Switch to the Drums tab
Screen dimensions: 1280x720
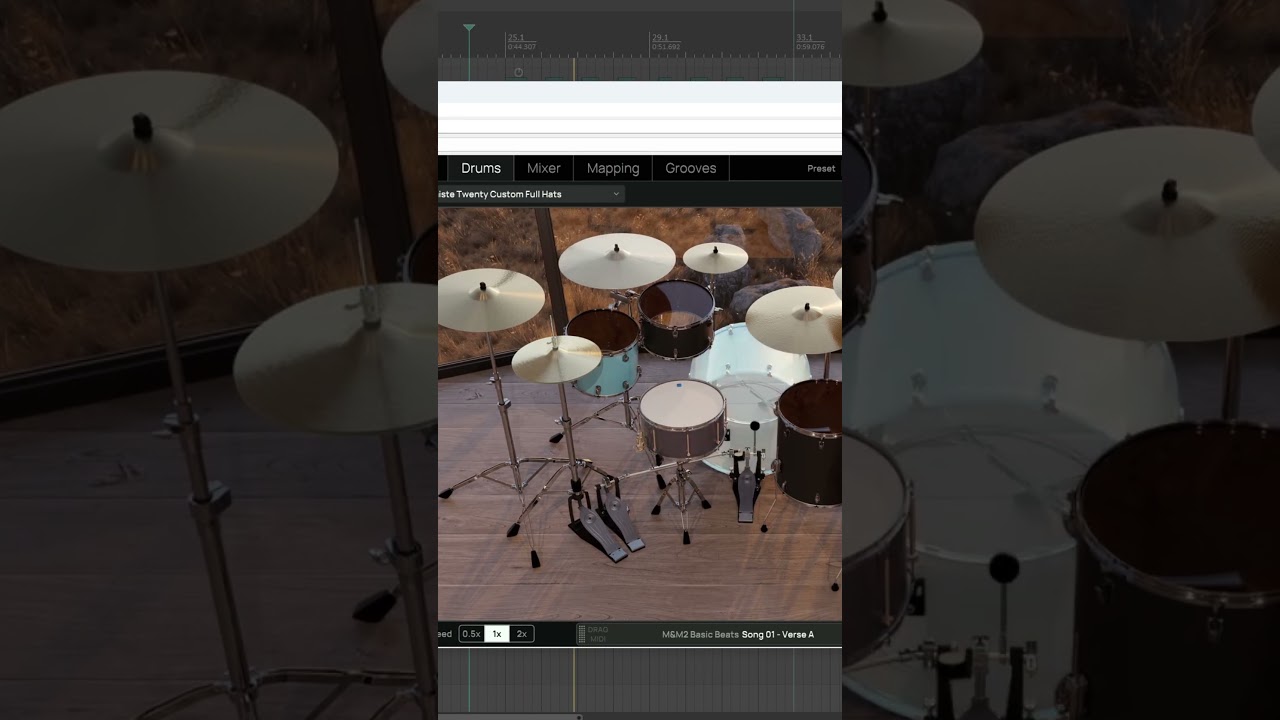481,168
